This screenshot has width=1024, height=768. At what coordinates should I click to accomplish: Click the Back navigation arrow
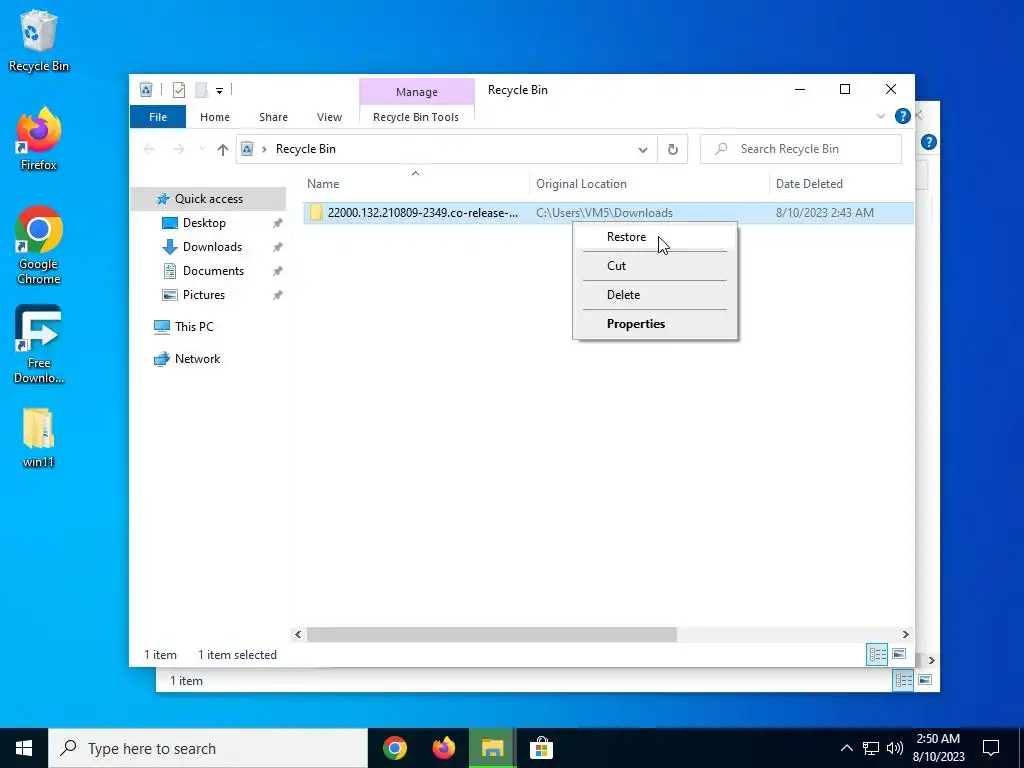point(149,150)
